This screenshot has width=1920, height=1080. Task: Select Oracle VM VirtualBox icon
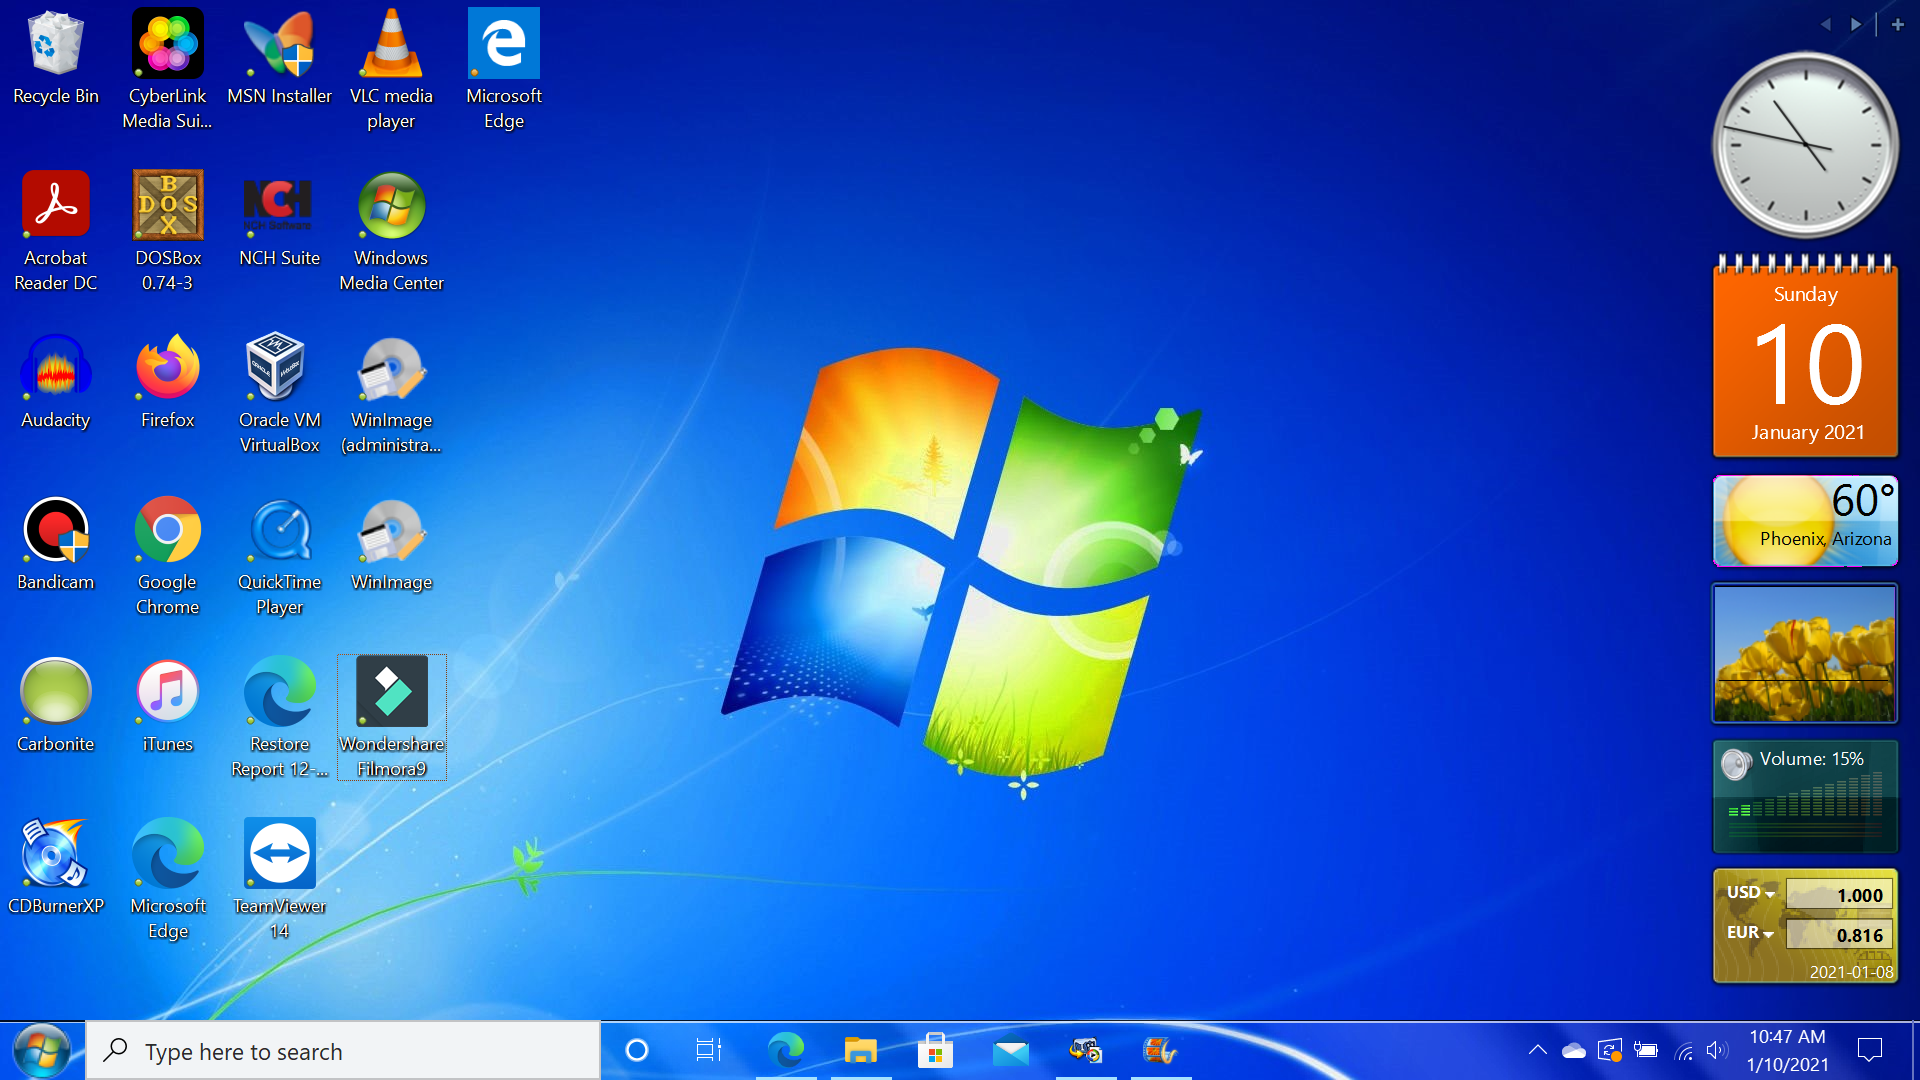coord(279,393)
